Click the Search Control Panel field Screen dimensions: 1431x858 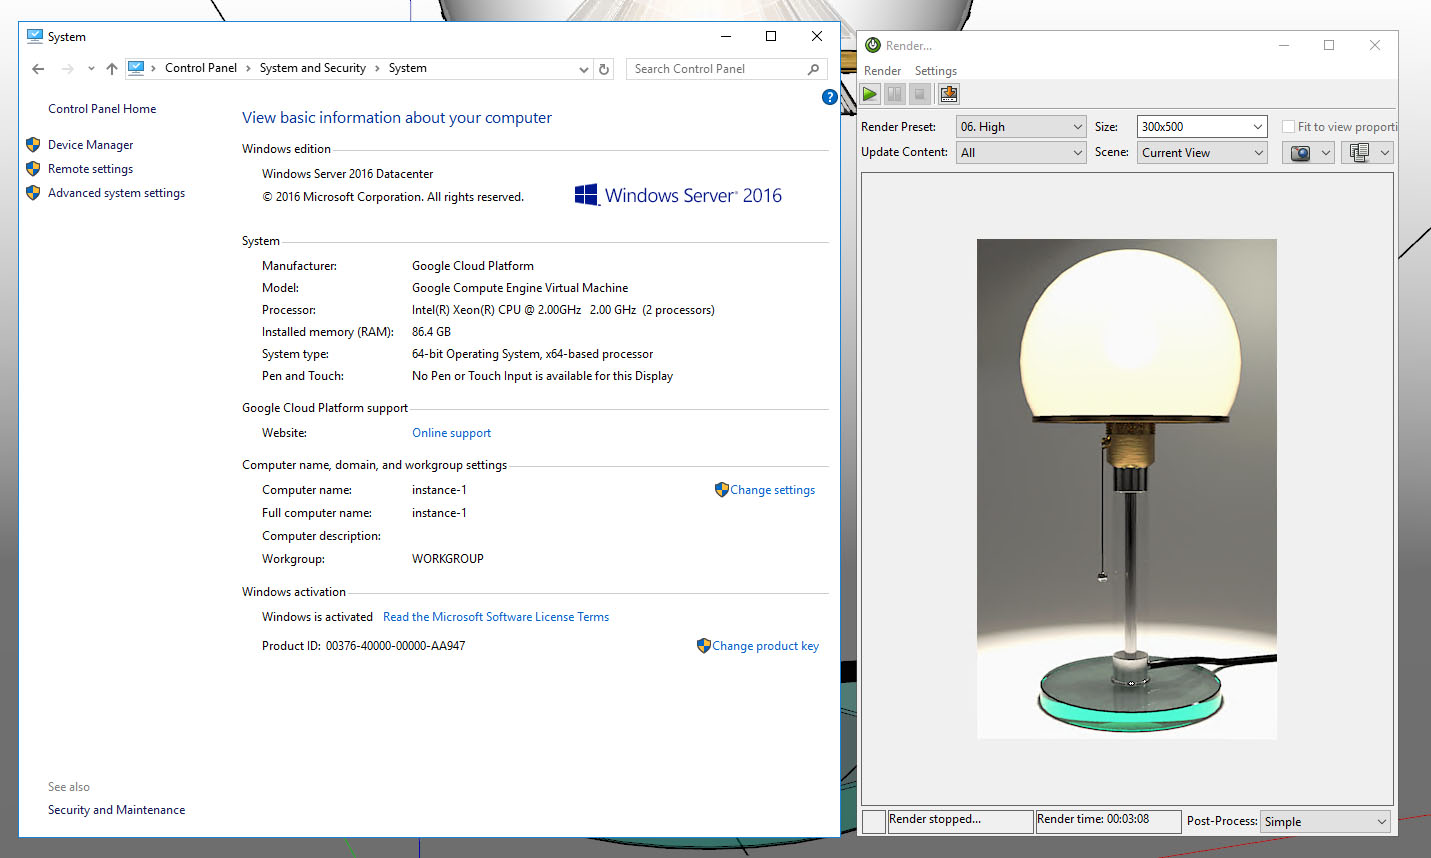coord(727,69)
